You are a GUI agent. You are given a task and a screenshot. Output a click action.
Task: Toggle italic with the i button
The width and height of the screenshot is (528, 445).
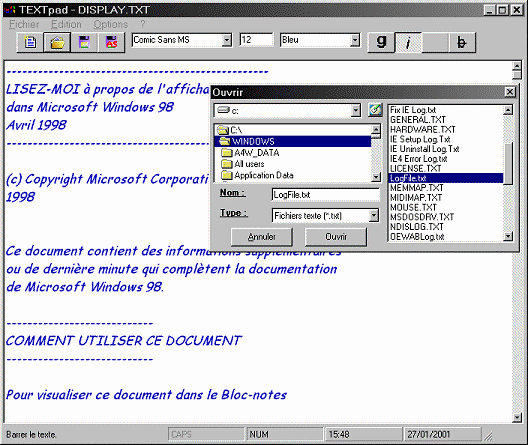(408, 42)
